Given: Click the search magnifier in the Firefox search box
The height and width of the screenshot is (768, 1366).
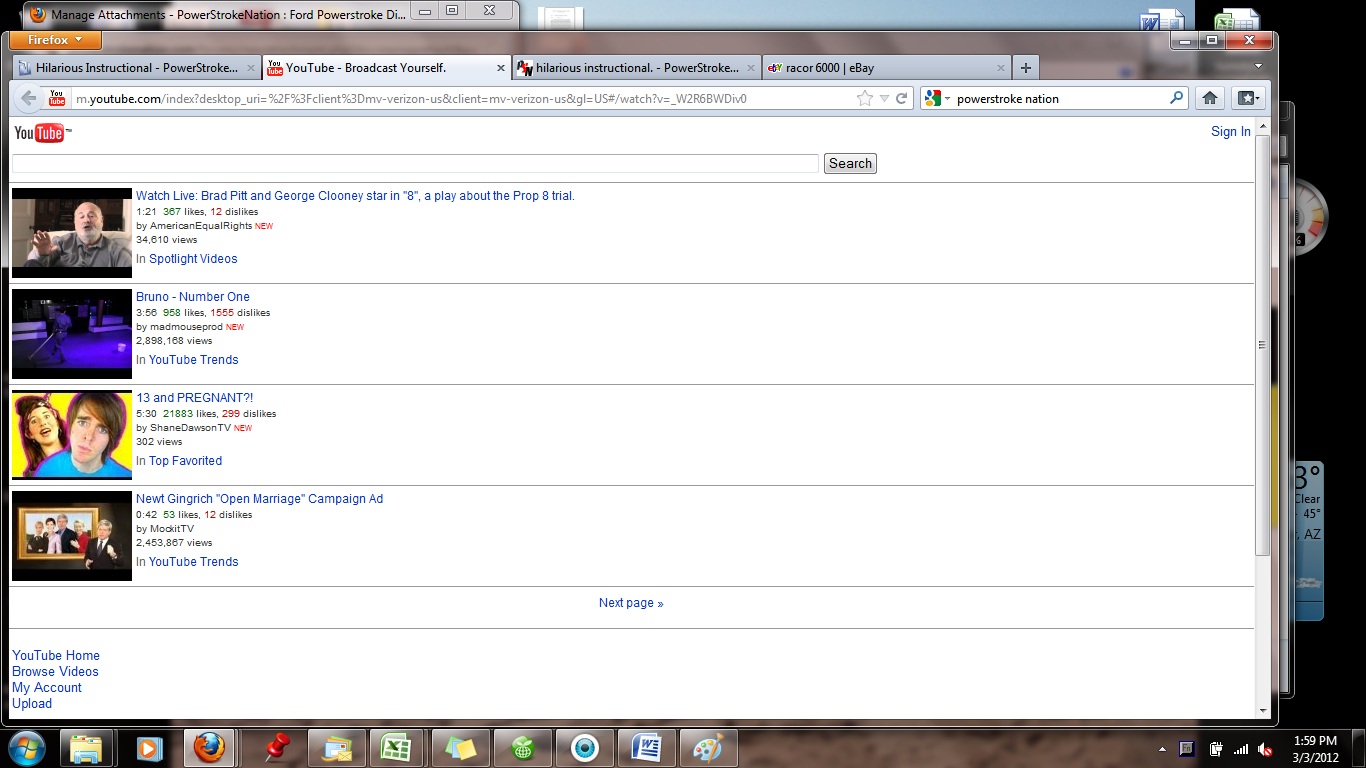Looking at the screenshot, I should tap(1176, 98).
